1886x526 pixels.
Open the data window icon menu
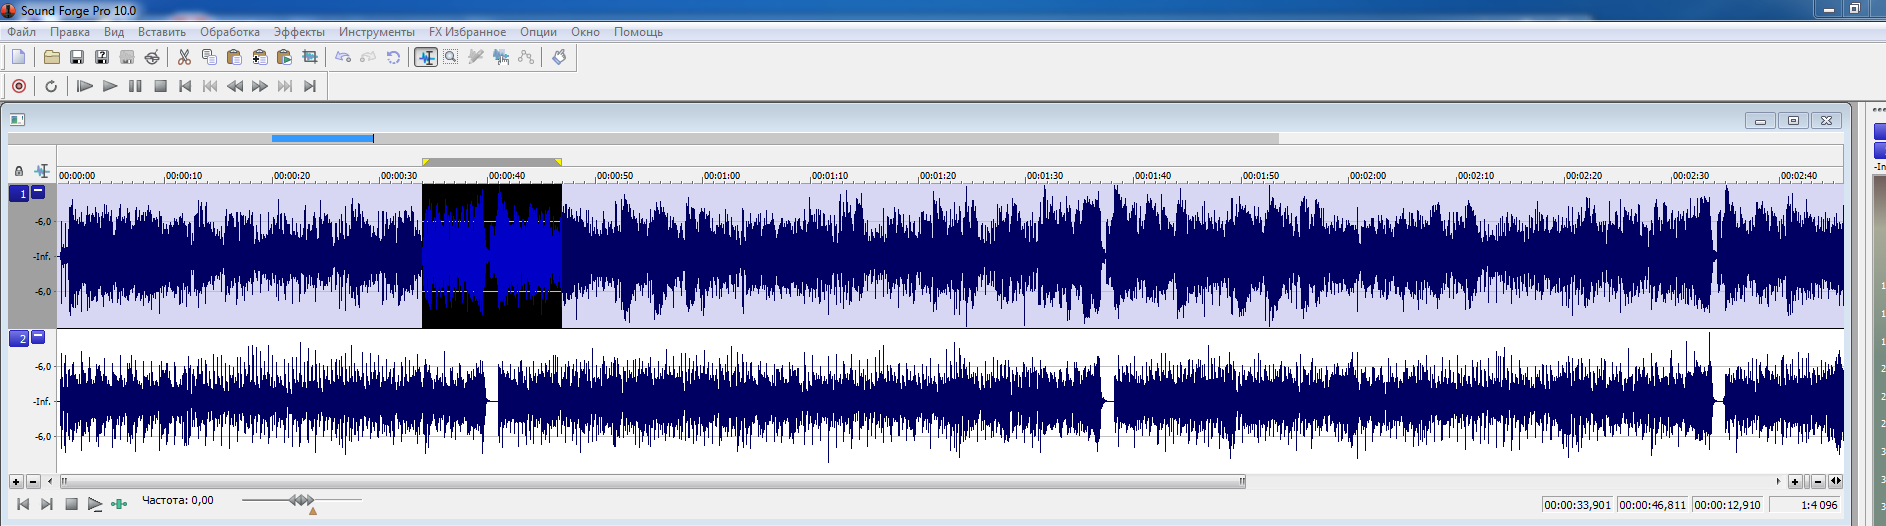(x=17, y=120)
